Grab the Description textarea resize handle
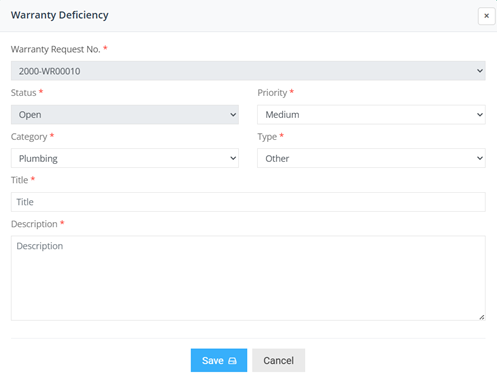This screenshot has width=497, height=390. (482, 317)
